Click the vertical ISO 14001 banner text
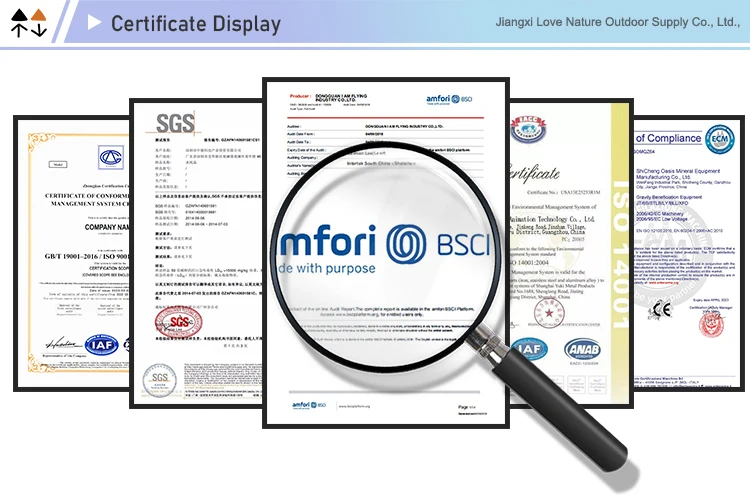 [620, 253]
